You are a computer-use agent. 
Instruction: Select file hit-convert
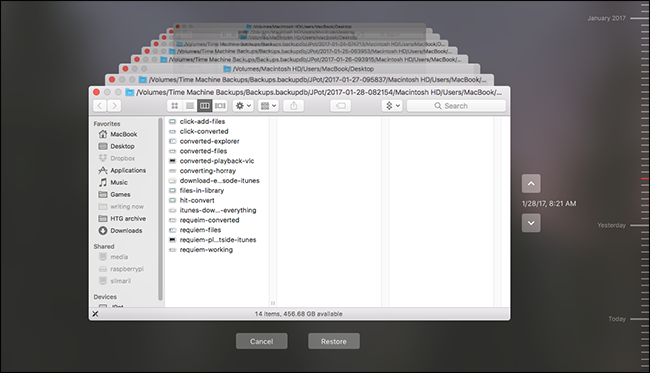[x=197, y=201]
